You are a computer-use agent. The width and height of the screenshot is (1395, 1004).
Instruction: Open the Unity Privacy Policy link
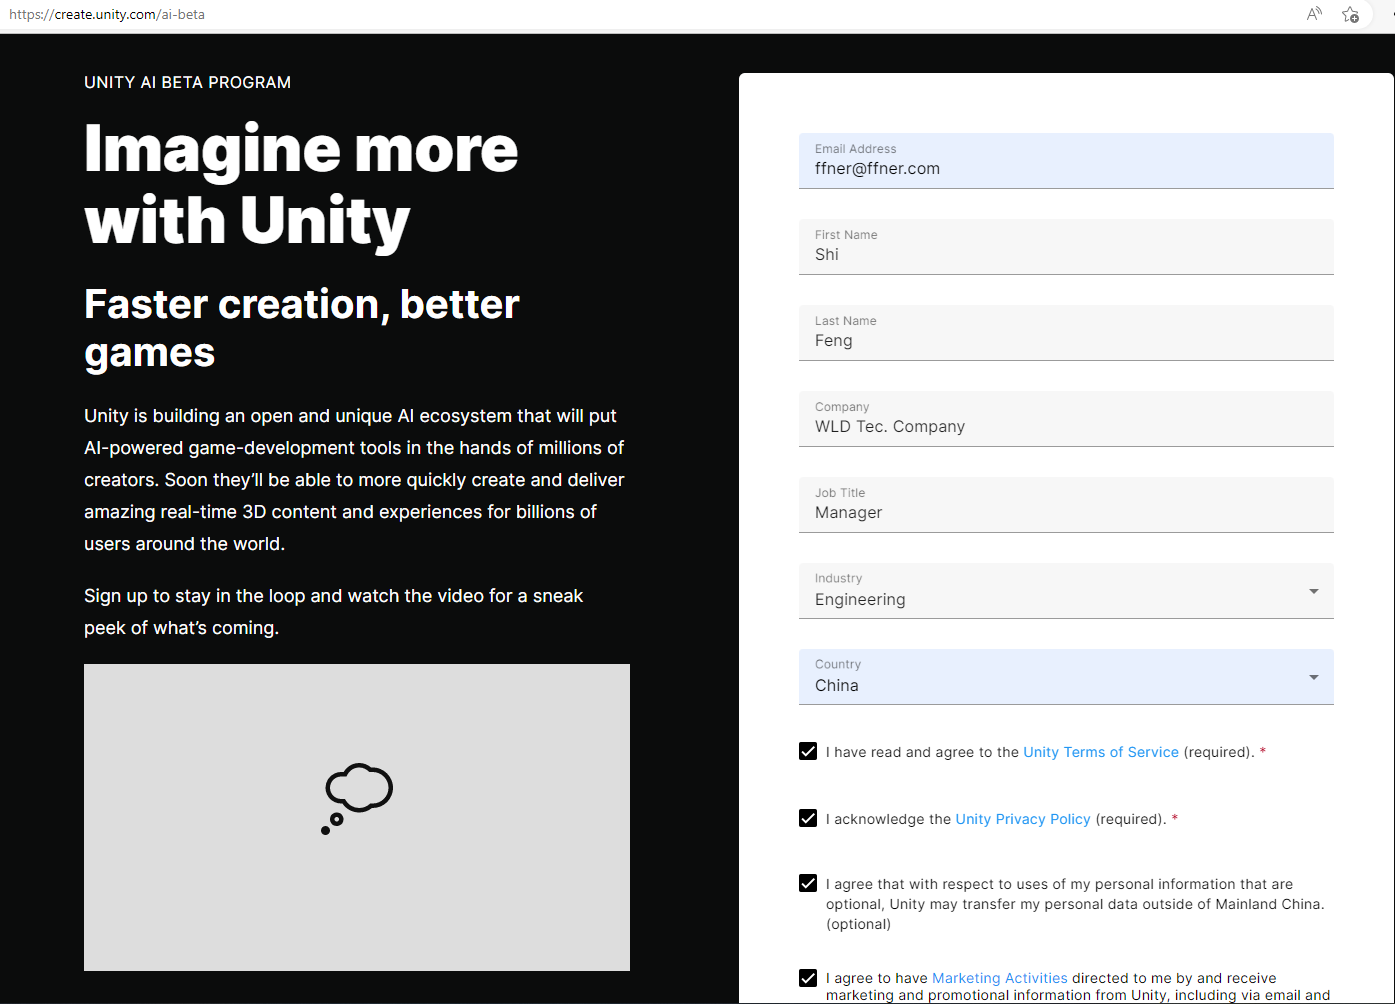click(x=1022, y=819)
